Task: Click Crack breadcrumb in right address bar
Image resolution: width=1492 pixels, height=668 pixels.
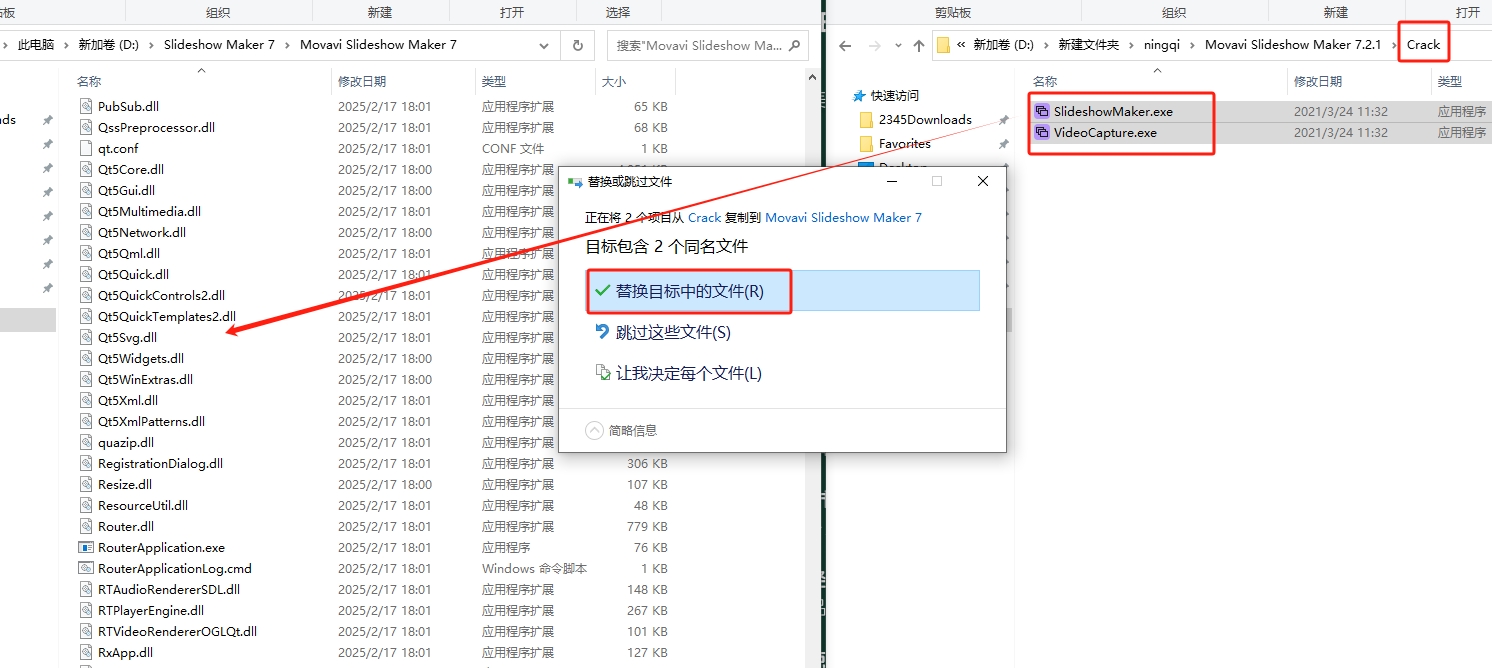Action: click(x=1423, y=45)
